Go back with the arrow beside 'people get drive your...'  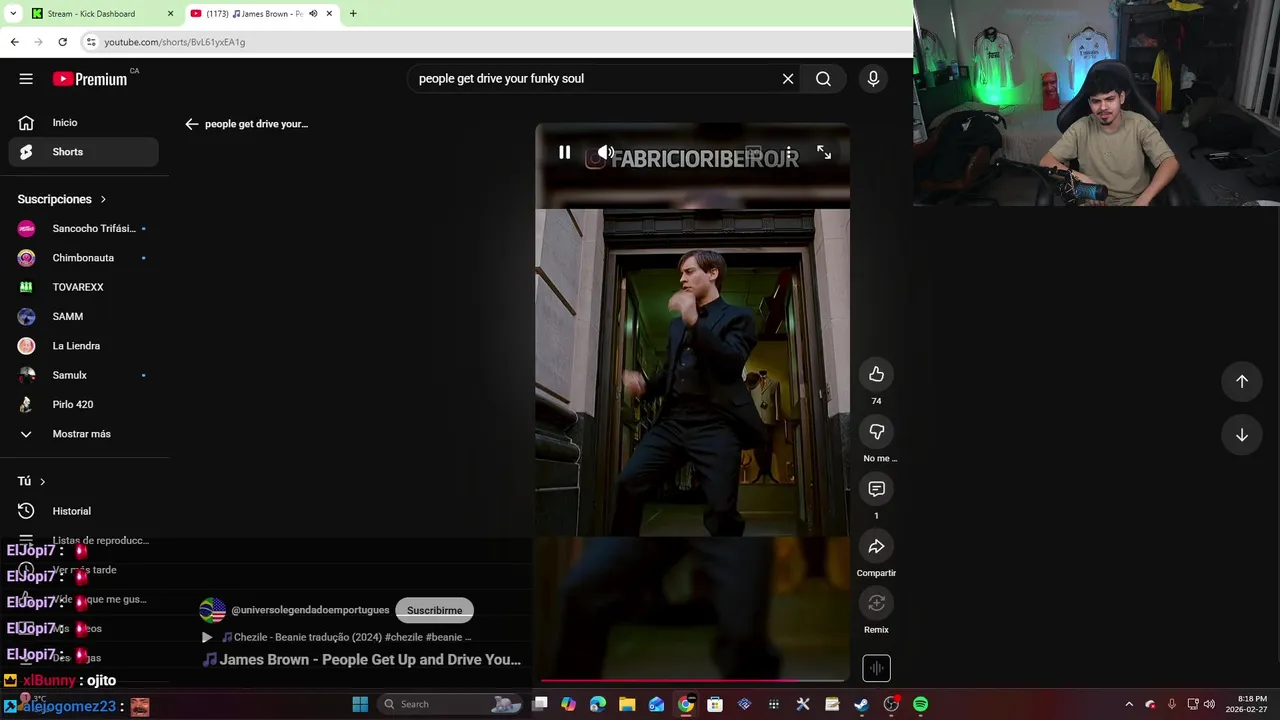(192, 124)
